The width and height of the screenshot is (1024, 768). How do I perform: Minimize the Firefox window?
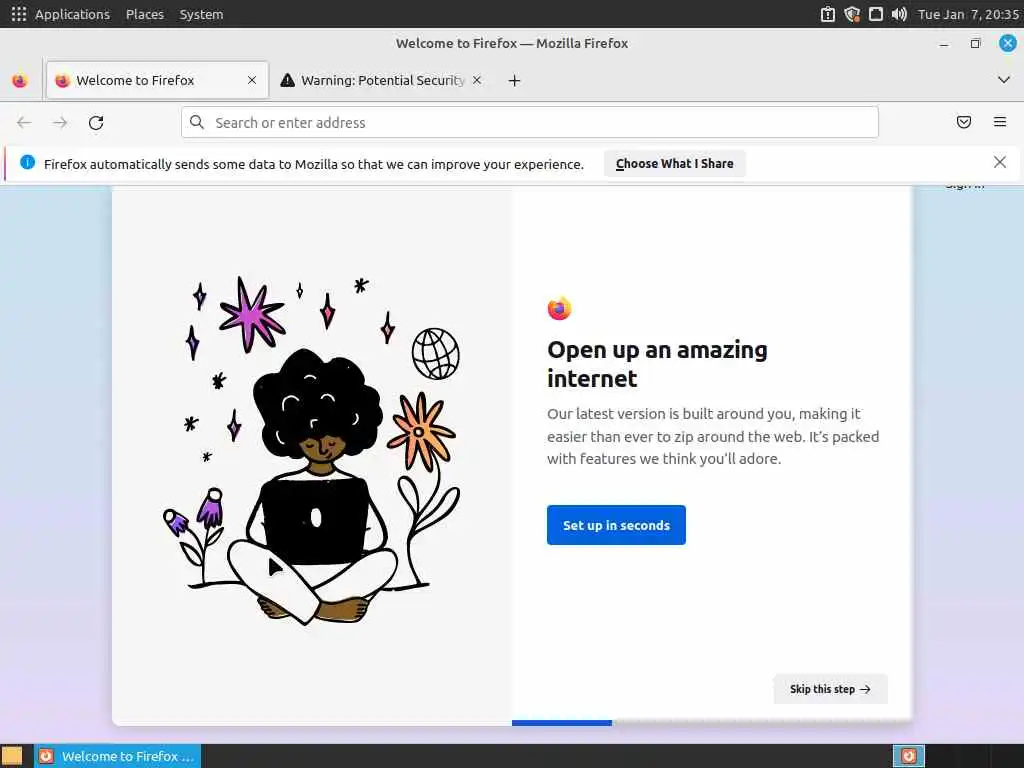944,44
